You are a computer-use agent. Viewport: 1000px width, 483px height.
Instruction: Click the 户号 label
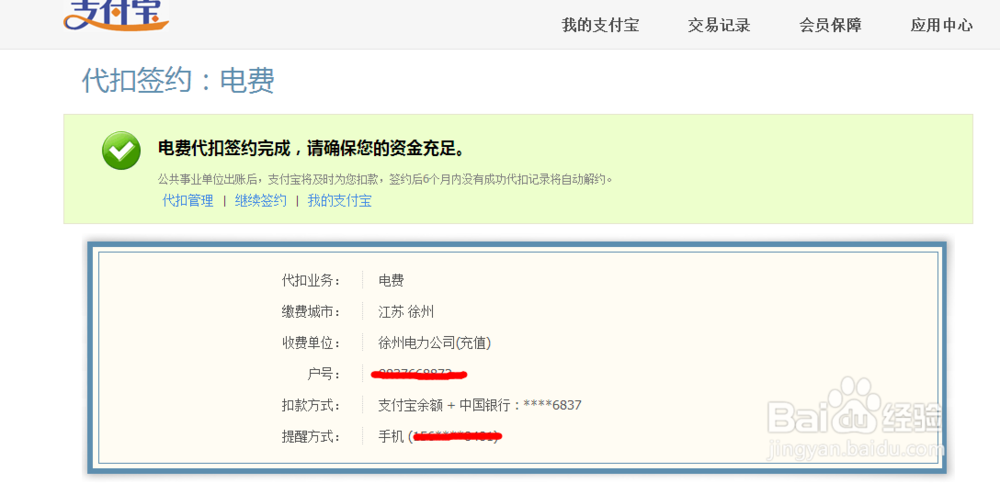[324, 375]
